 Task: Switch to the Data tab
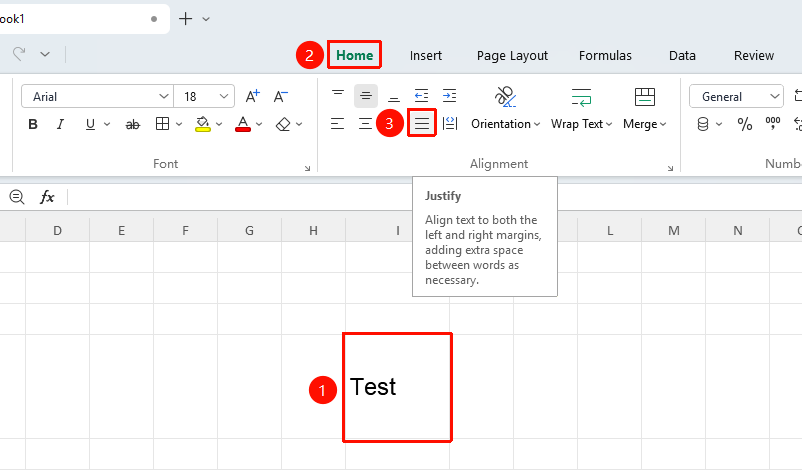[x=682, y=55]
